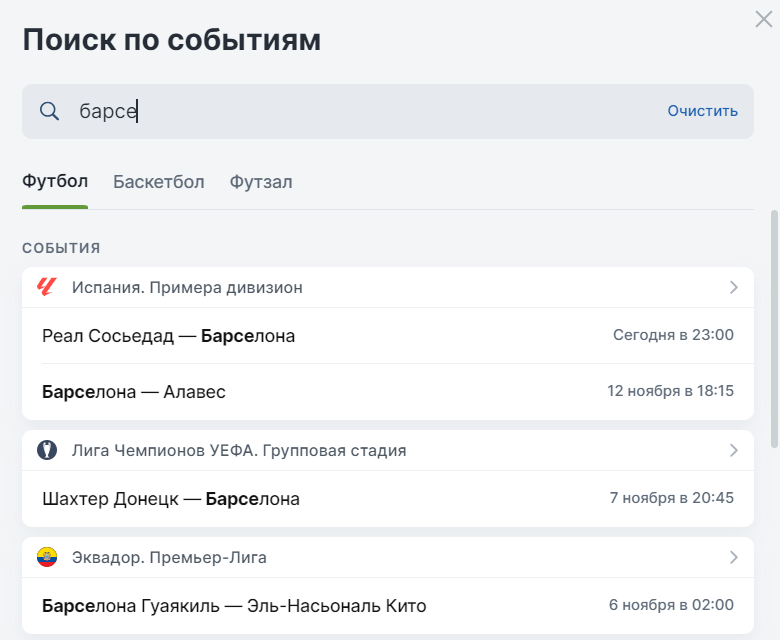Image resolution: width=780 pixels, height=640 pixels.
Task: Click the 'СОБЫТИЯ' section header
Action: coord(61,248)
